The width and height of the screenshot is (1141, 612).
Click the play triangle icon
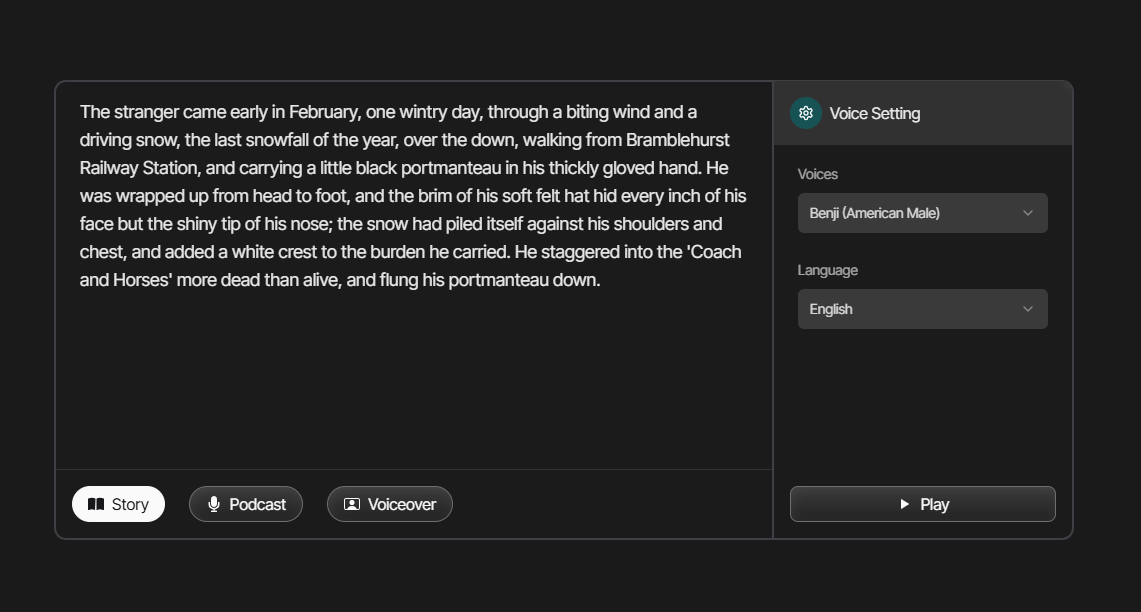coord(904,504)
